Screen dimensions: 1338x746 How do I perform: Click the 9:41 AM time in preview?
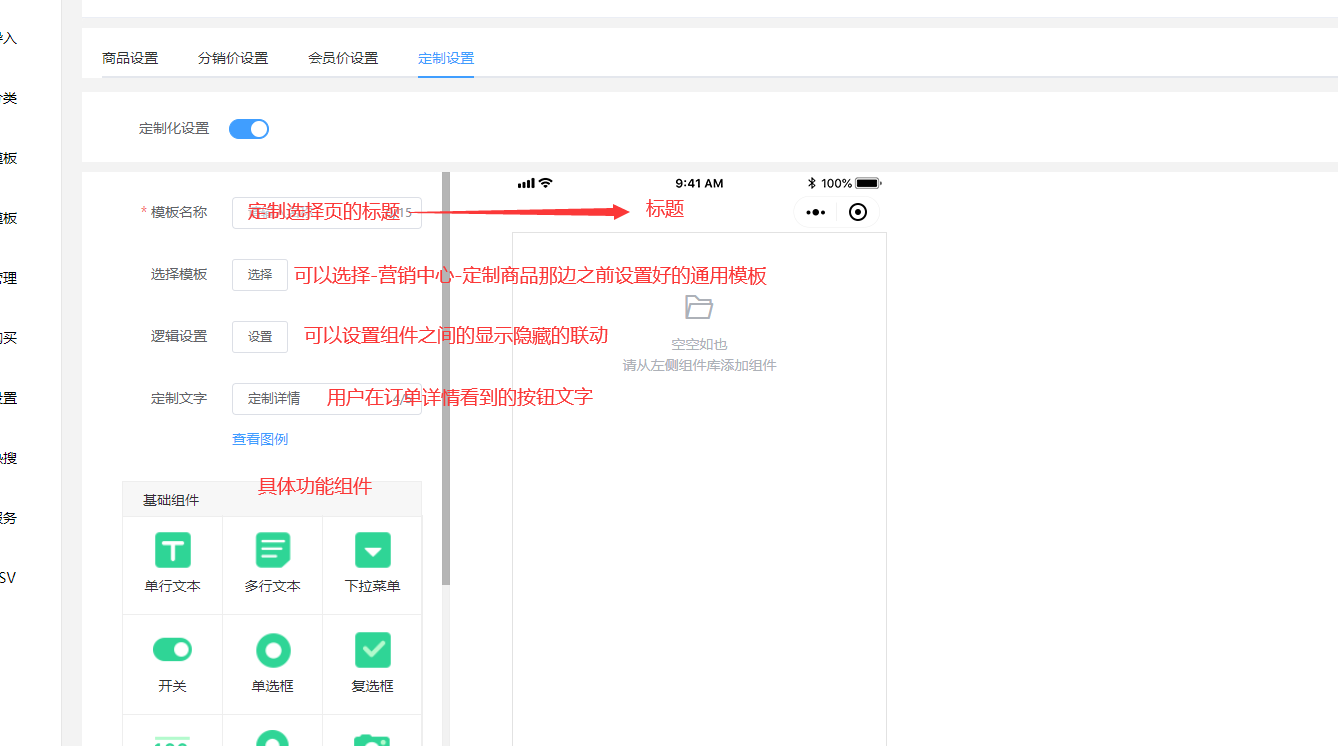coord(699,183)
